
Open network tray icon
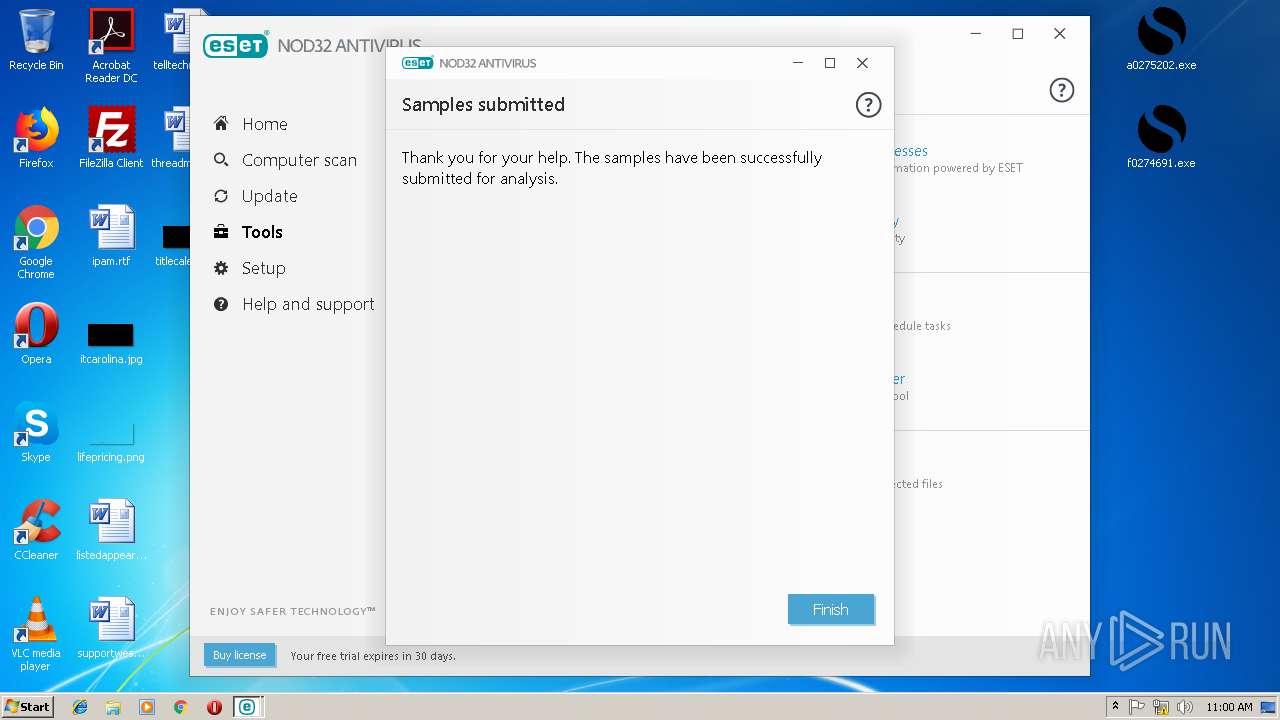1161,707
